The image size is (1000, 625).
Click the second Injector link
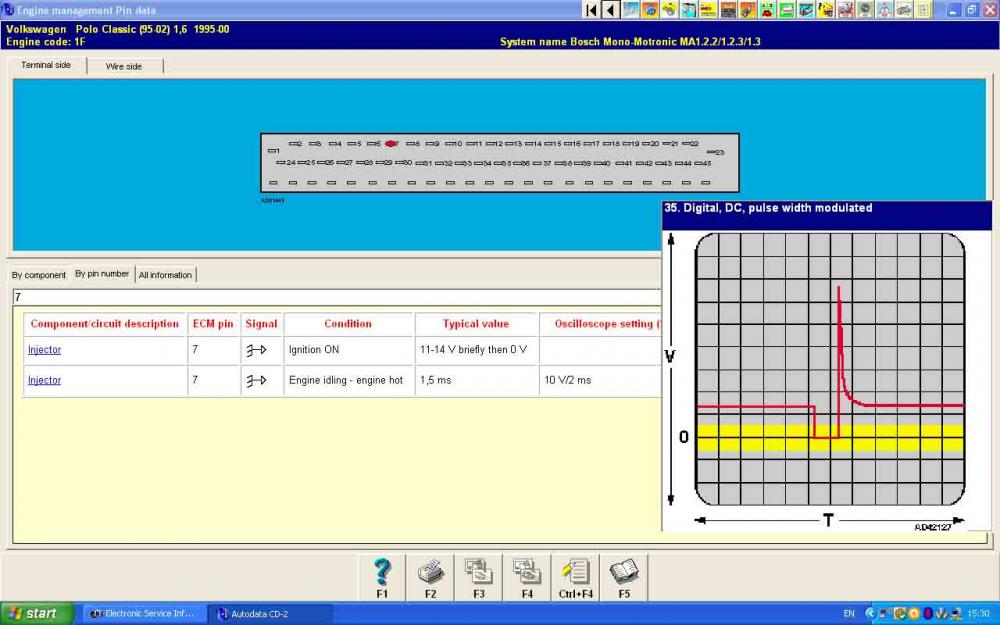(45, 380)
